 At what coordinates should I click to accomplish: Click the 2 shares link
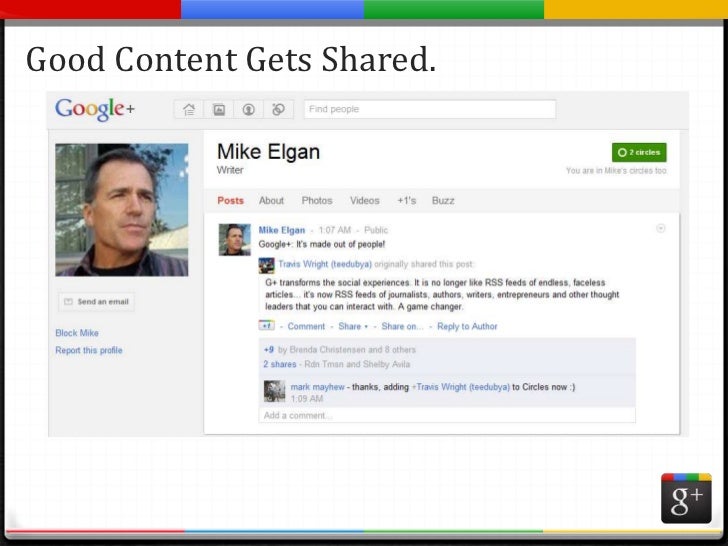point(280,364)
